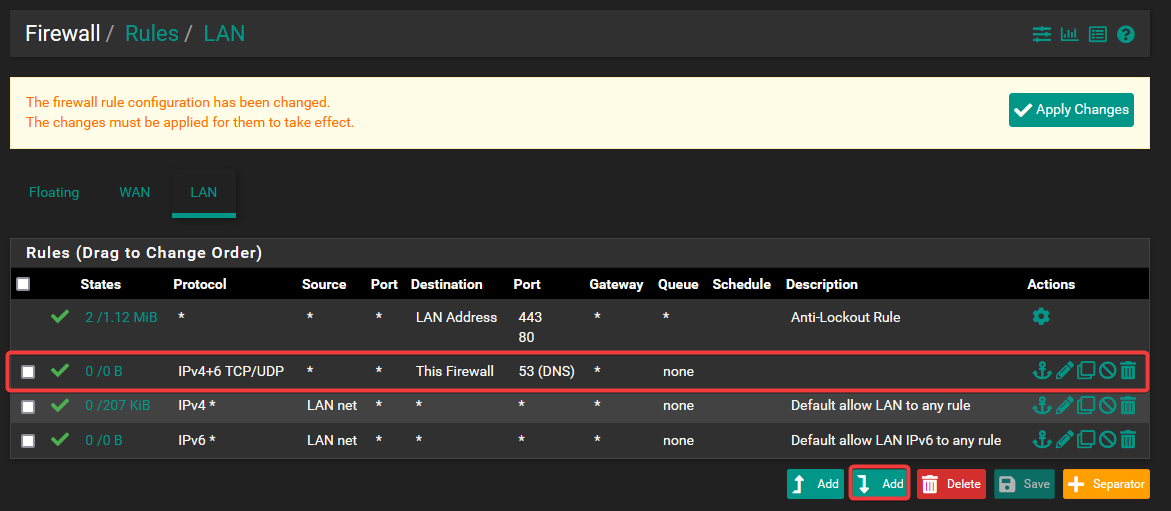Select all rules with header checkbox
The width and height of the screenshot is (1171, 511).
(x=23, y=284)
